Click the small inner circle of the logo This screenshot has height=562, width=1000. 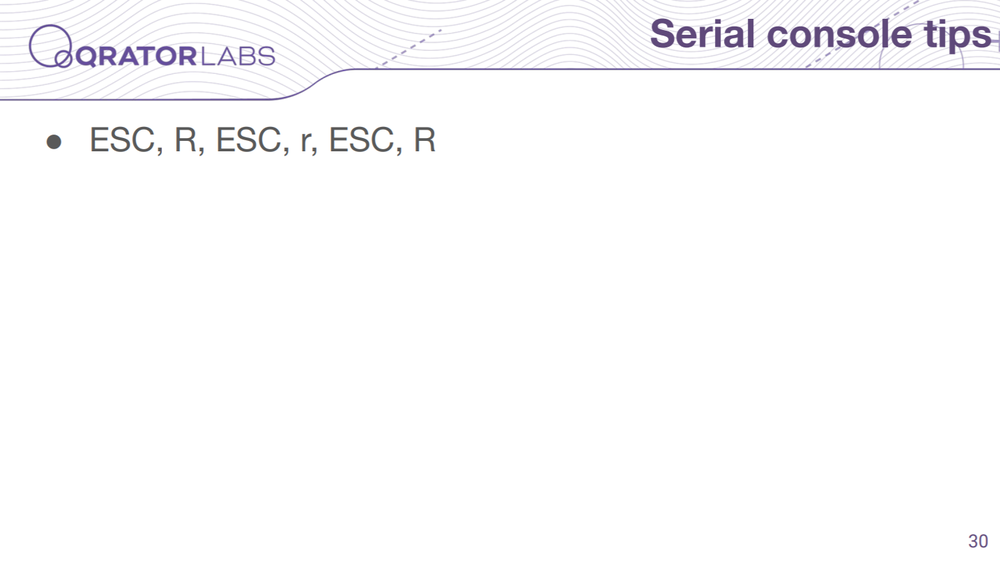(x=63, y=60)
